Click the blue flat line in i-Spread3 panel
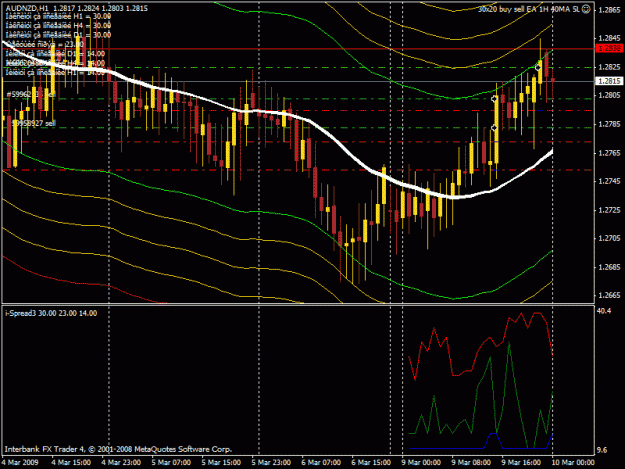The width and height of the screenshot is (625, 469). click(x=446, y=448)
